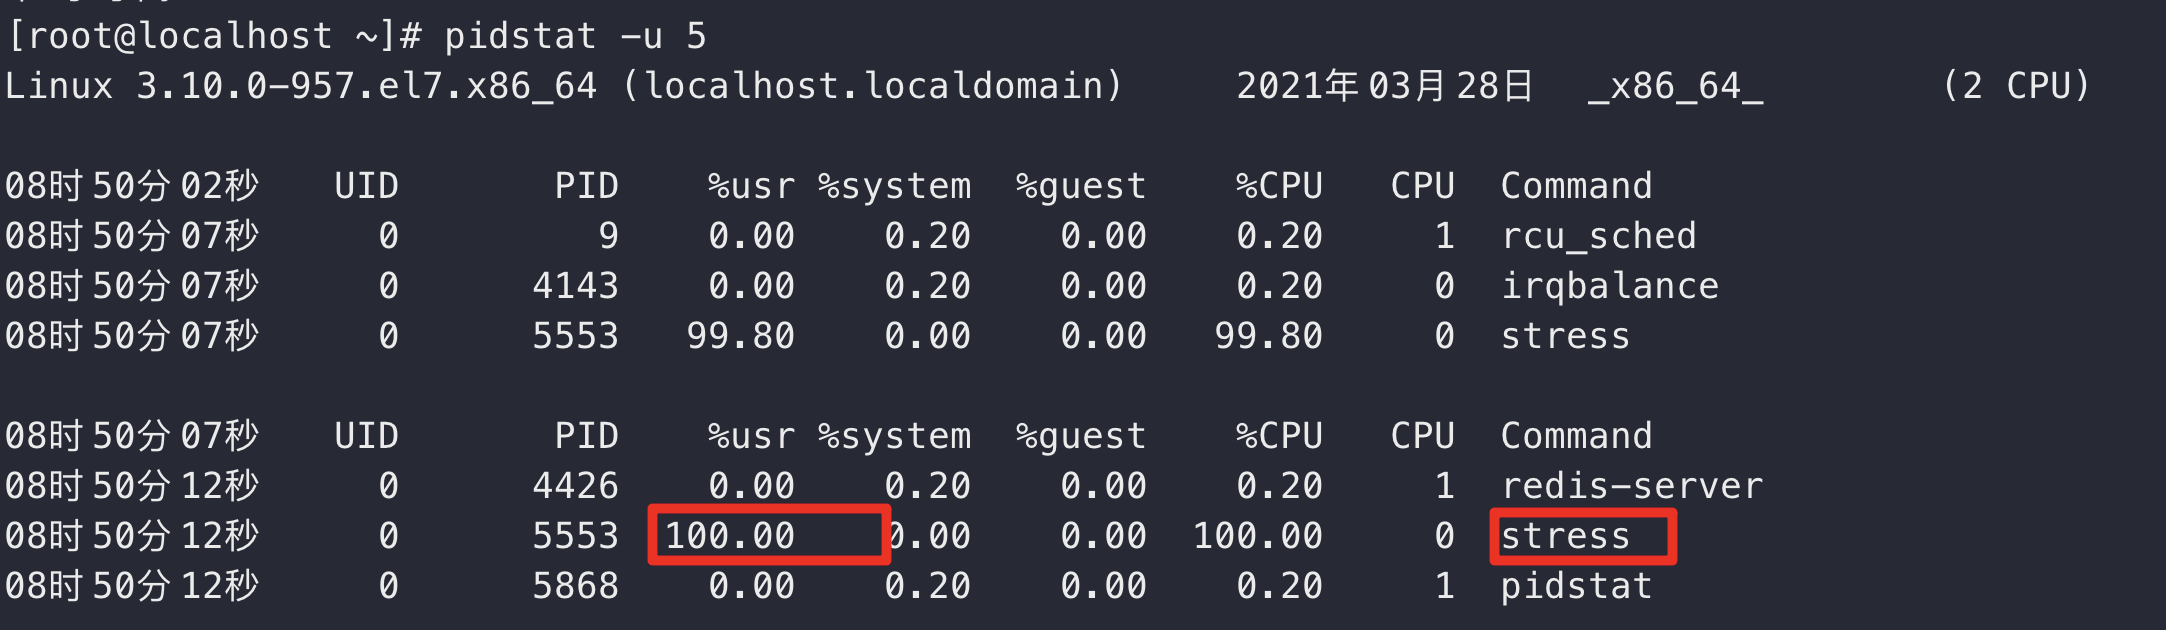Image resolution: width=2166 pixels, height=630 pixels.
Task: Click PID value '4426'
Action: (576, 487)
